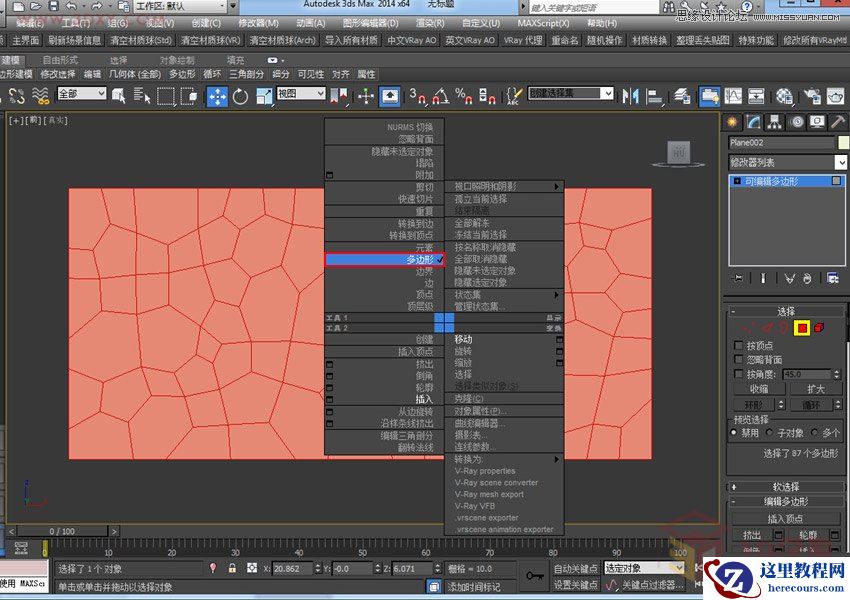This screenshot has height=600, width=850.
Task: Activate the Select and Move tool
Action: (218, 97)
